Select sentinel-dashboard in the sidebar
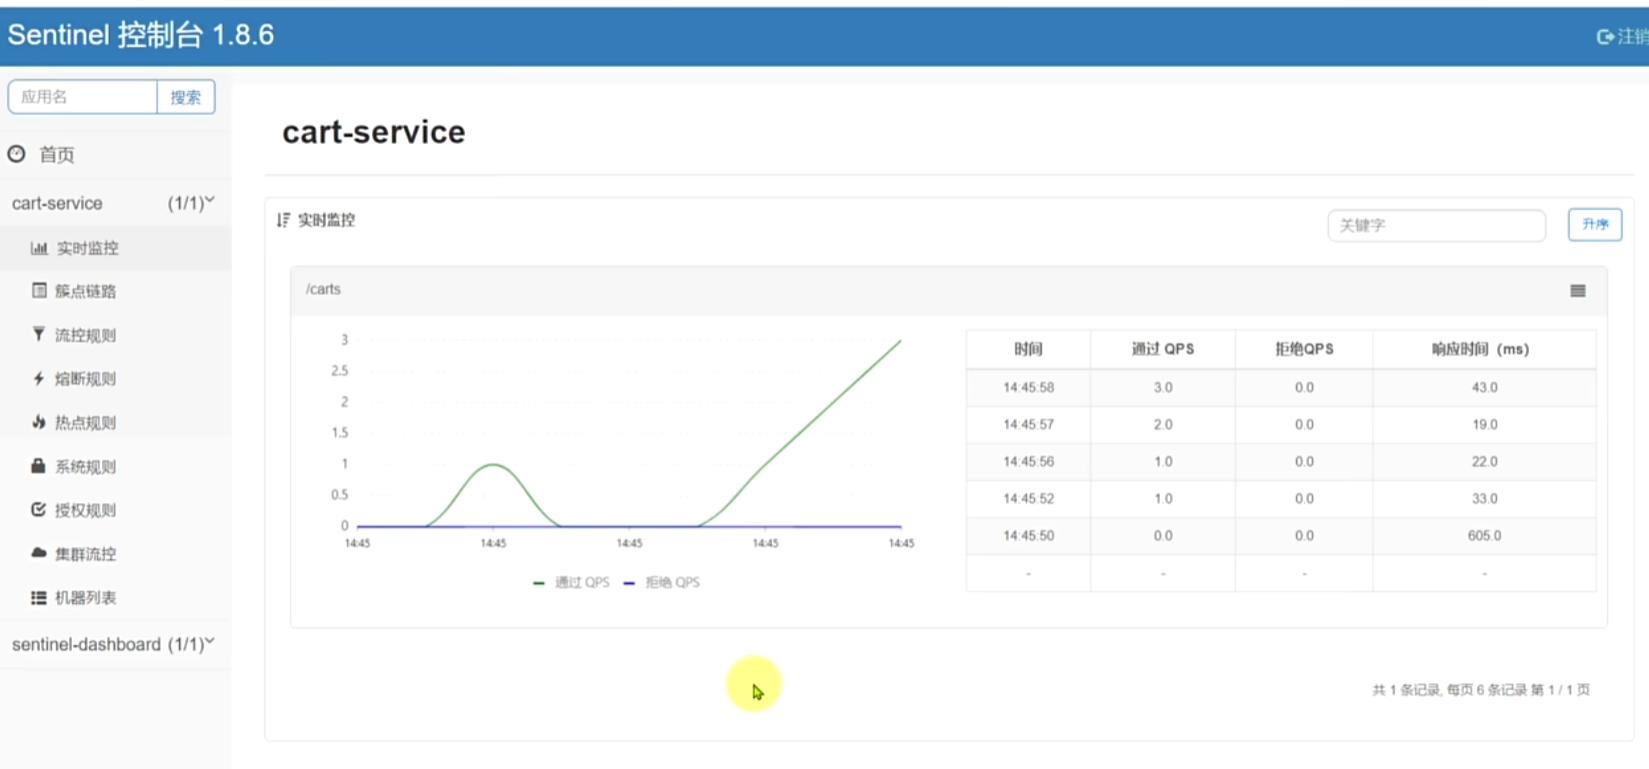The image size is (1649, 769). coord(86,644)
